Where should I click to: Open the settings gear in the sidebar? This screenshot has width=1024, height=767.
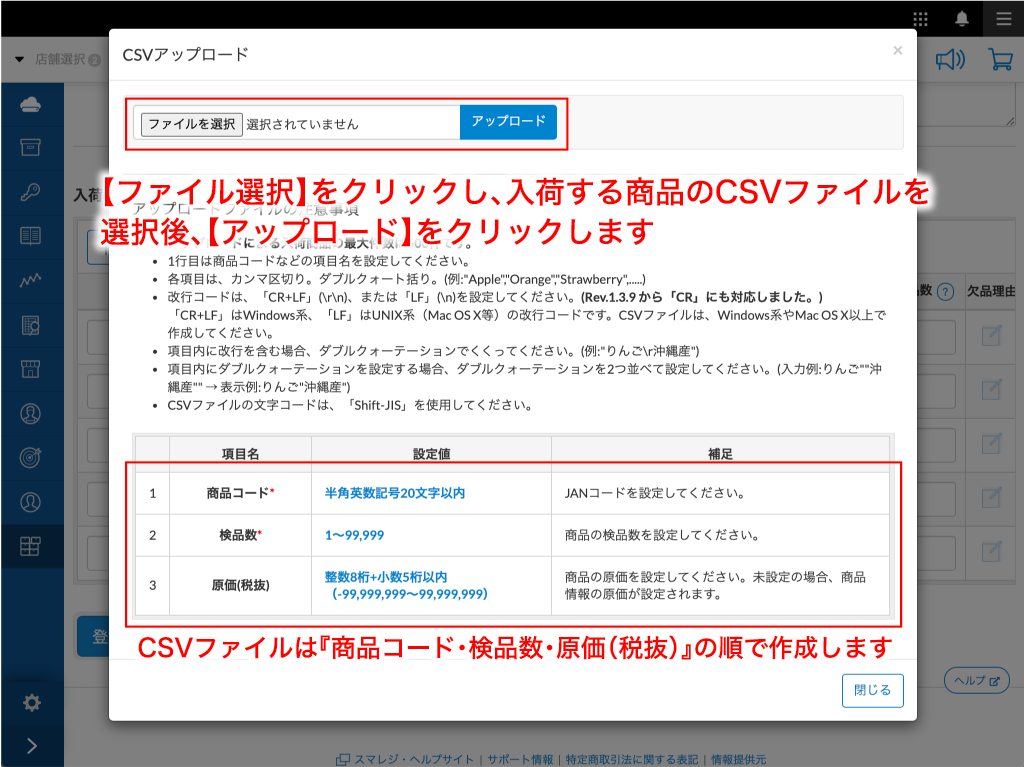click(x=31, y=703)
